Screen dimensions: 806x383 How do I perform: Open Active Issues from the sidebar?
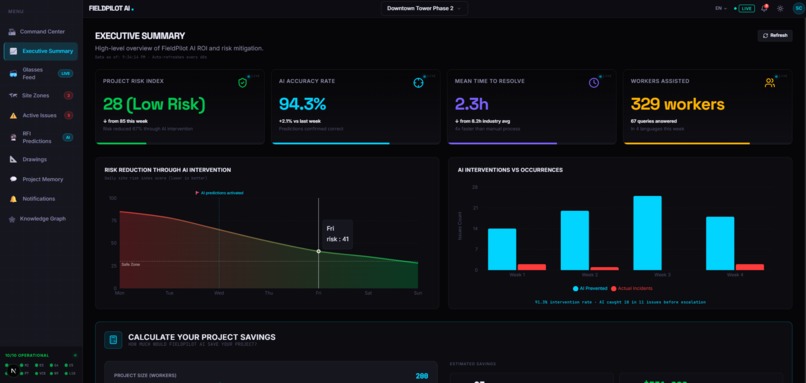(x=41, y=116)
